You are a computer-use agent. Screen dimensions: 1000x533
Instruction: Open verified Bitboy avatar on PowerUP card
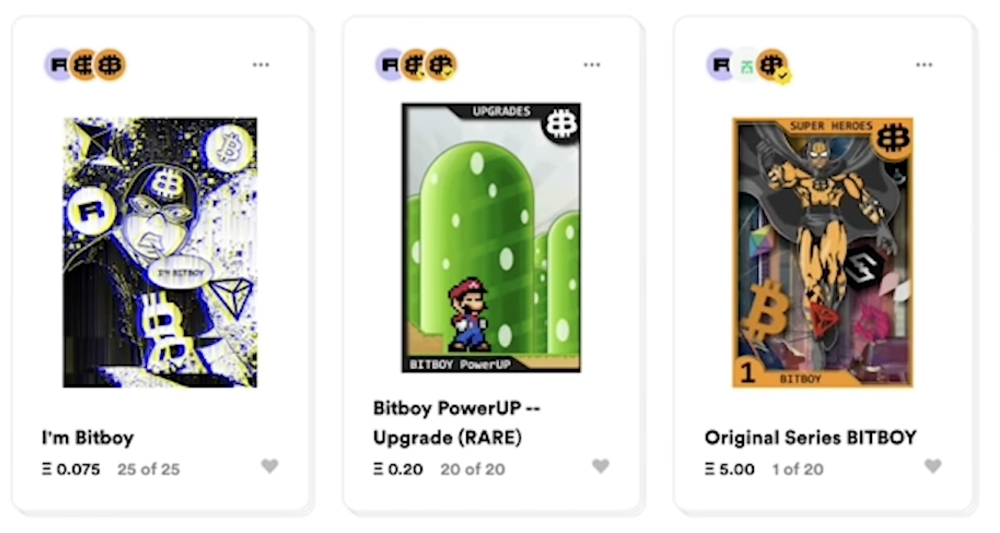tap(440, 65)
